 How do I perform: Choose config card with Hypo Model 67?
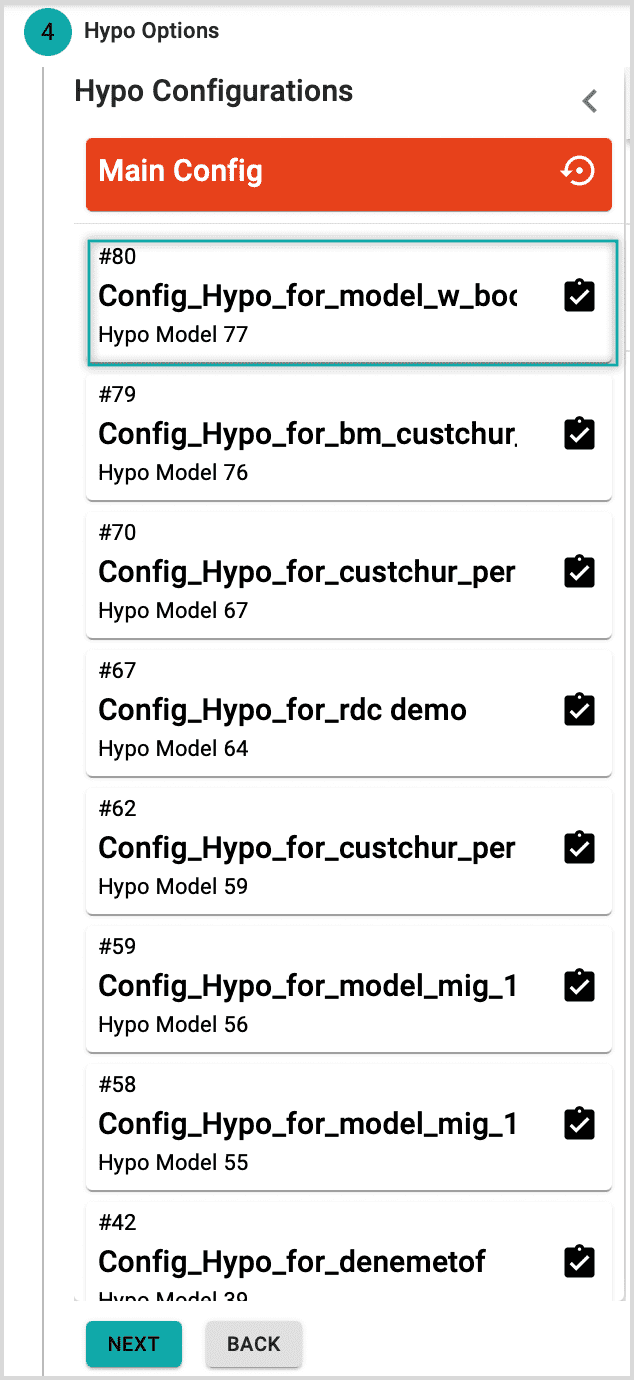pyautogui.click(x=349, y=575)
